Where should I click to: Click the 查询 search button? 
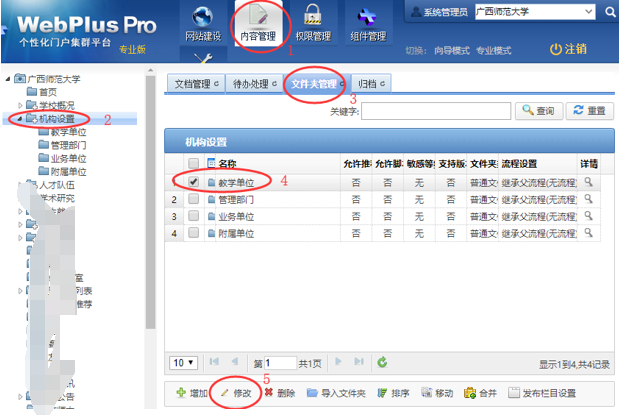pos(538,111)
